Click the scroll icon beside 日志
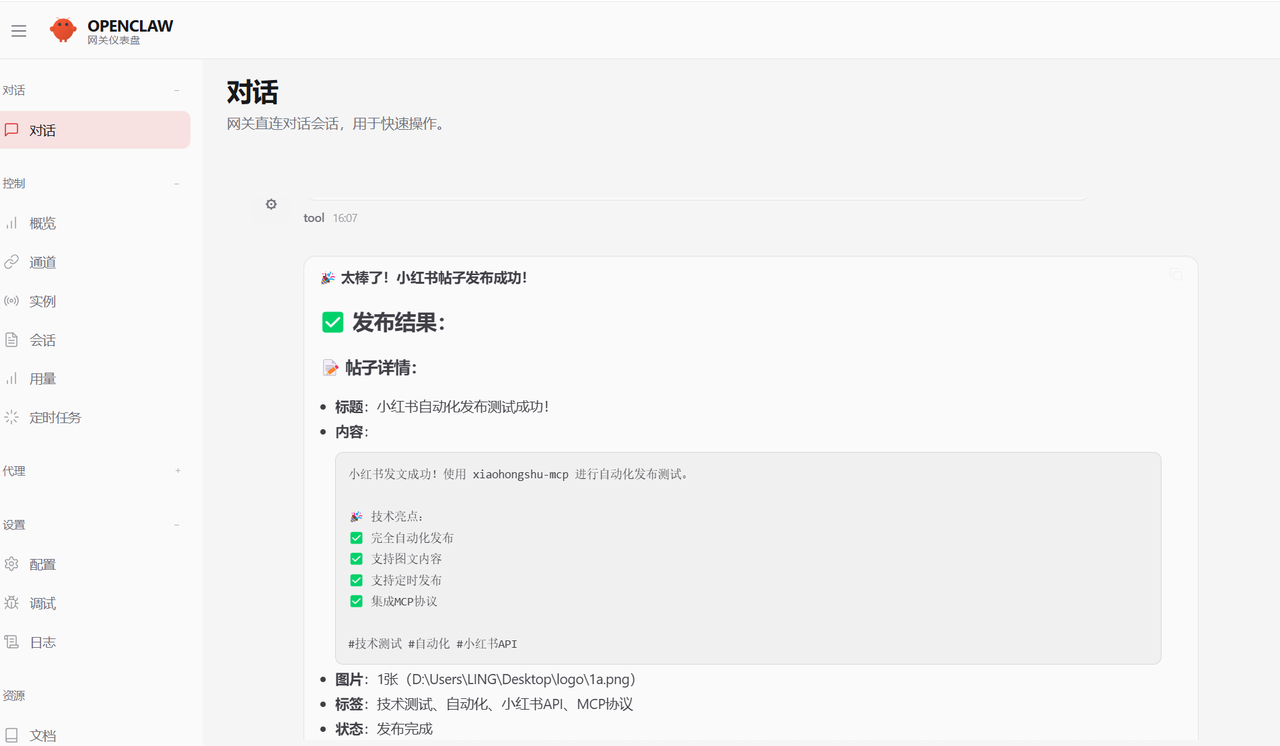 12,642
